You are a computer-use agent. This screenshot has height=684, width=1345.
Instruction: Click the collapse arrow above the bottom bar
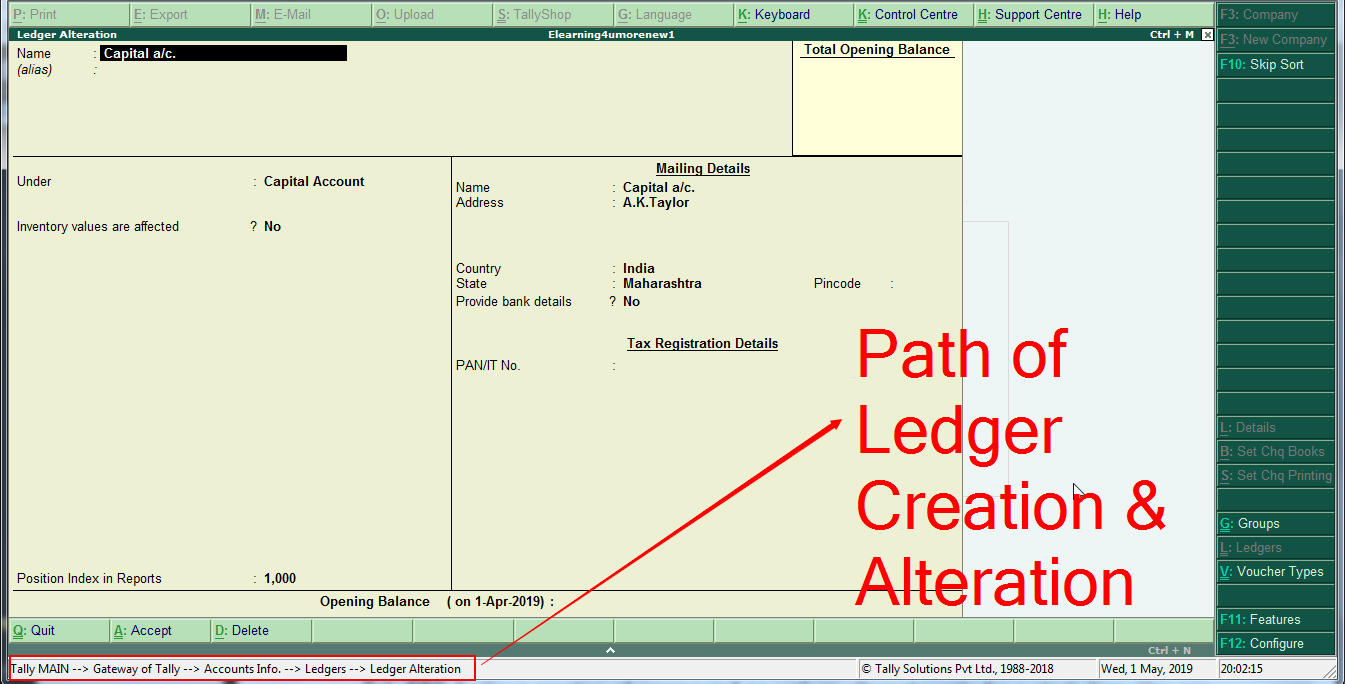pos(609,648)
